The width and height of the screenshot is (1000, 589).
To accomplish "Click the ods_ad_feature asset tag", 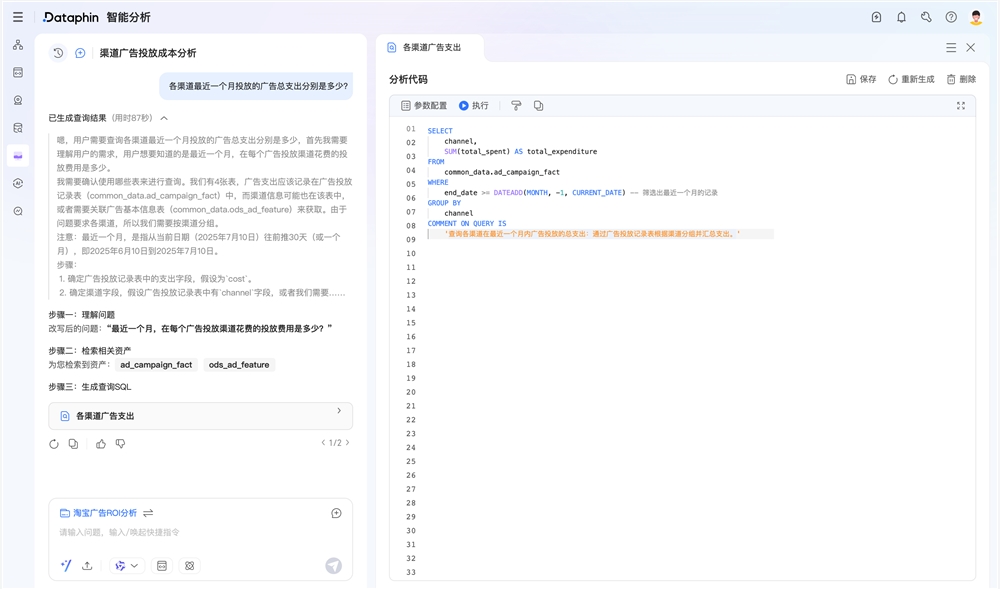I will [239, 365].
